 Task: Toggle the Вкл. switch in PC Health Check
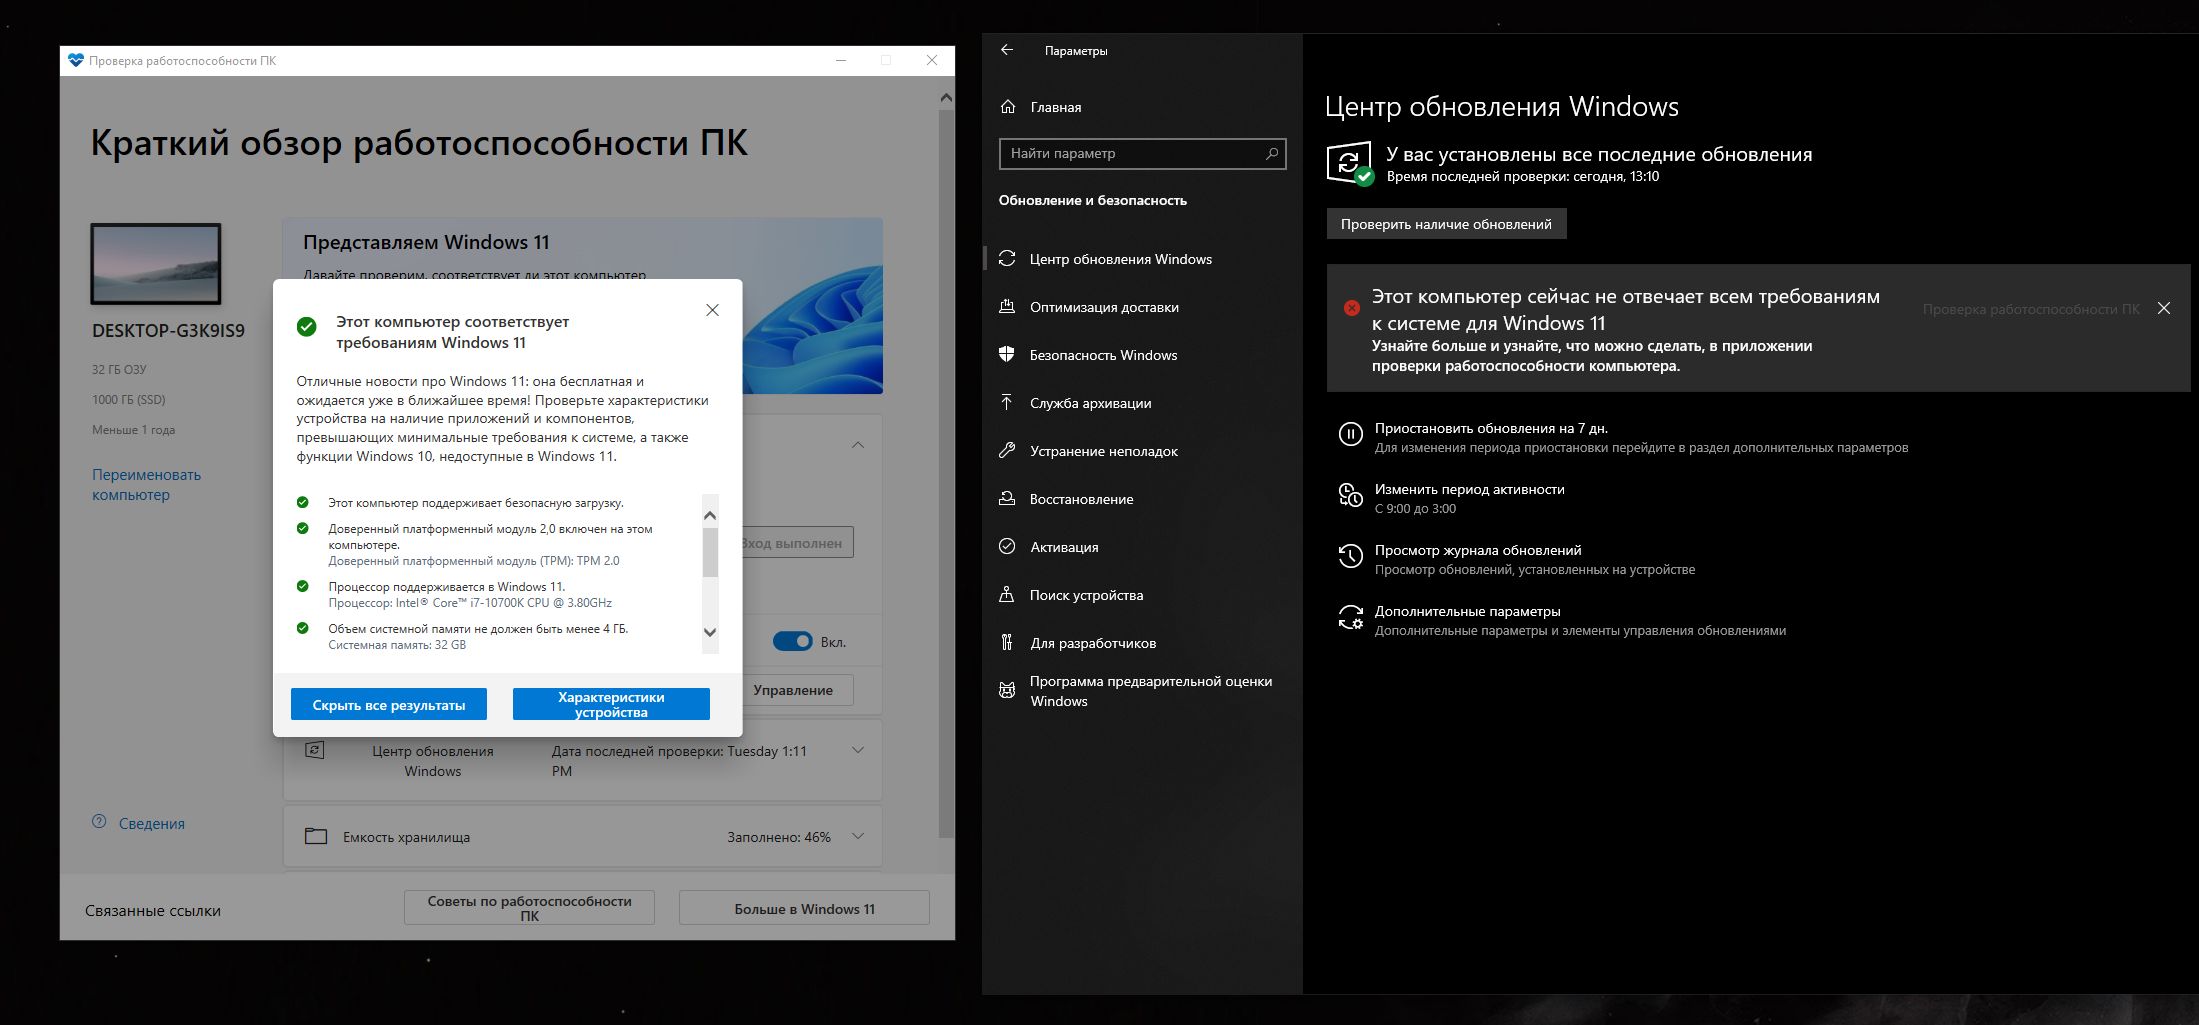click(x=793, y=641)
